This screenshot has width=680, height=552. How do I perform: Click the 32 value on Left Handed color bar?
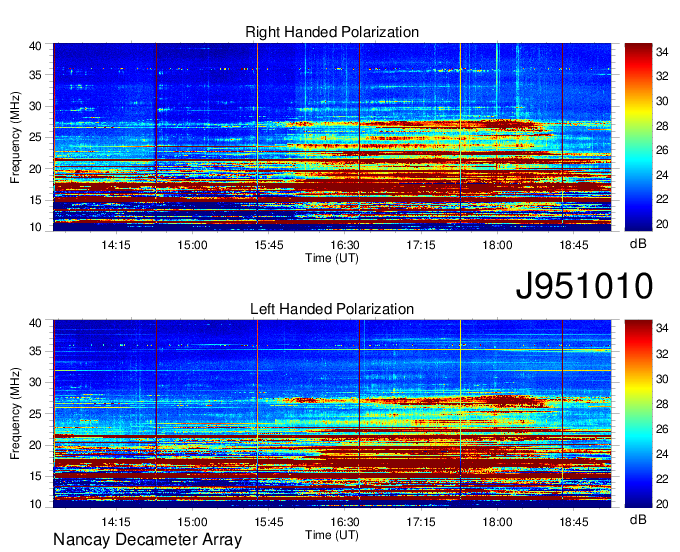662,354
